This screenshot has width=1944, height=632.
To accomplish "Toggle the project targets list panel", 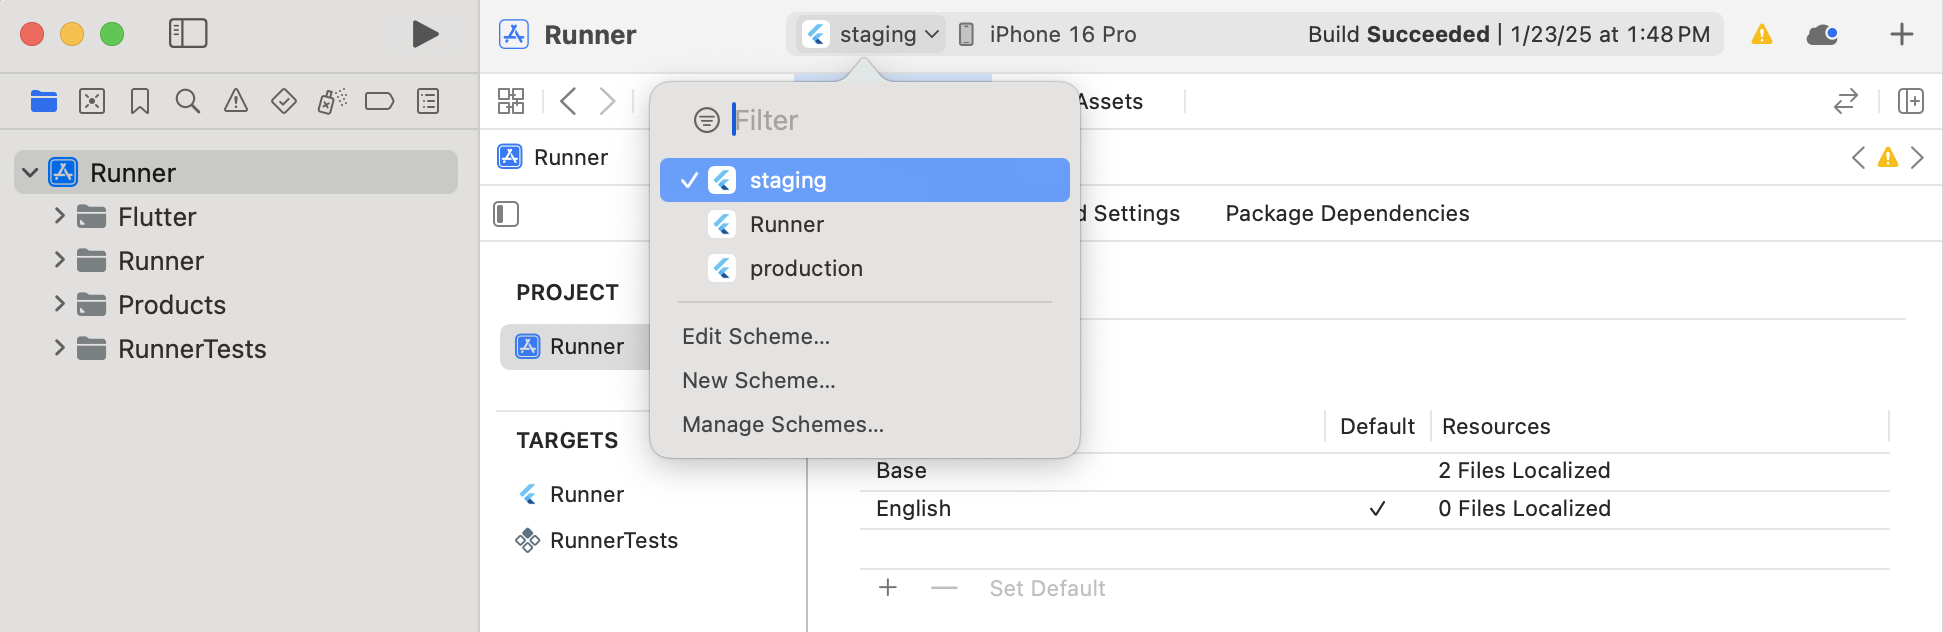I will [x=506, y=214].
